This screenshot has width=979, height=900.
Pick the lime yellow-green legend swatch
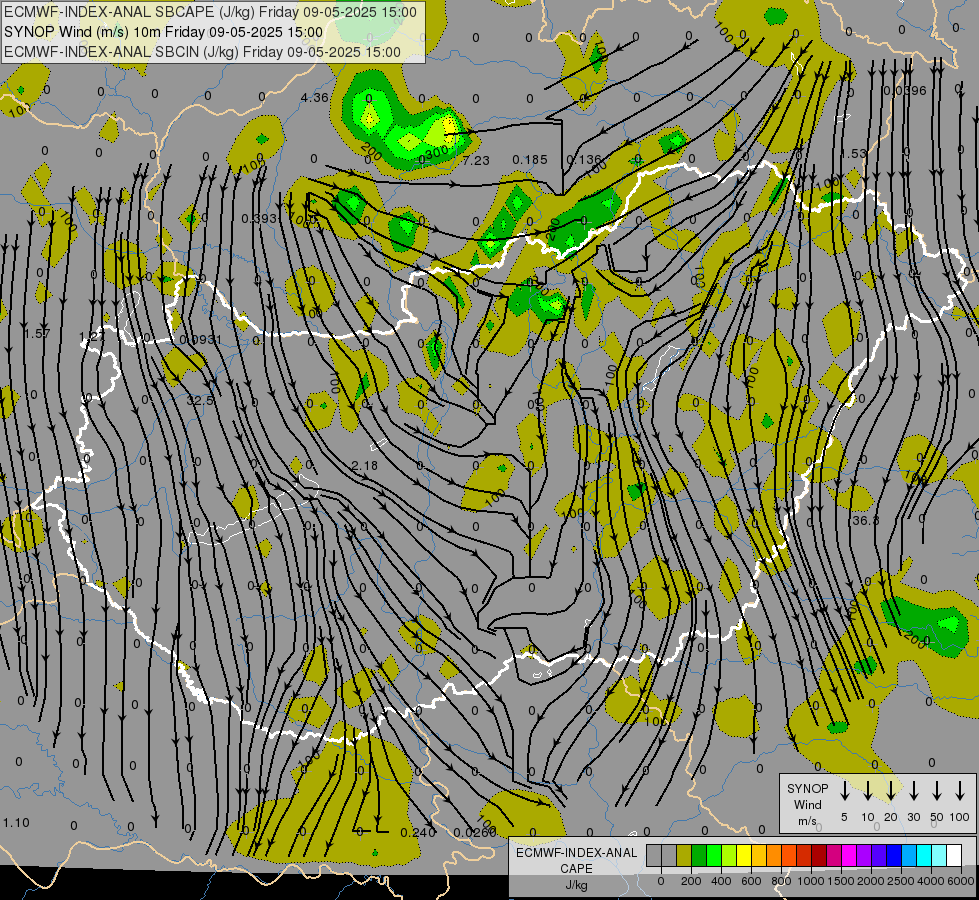pos(729,855)
